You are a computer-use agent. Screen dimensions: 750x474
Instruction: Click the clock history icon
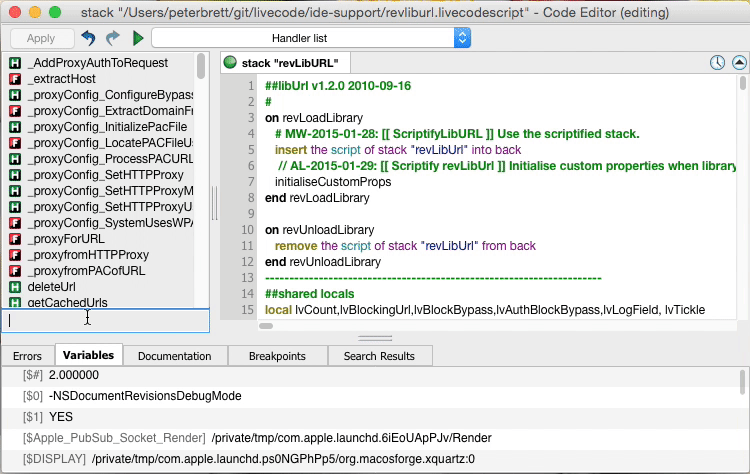point(717,62)
